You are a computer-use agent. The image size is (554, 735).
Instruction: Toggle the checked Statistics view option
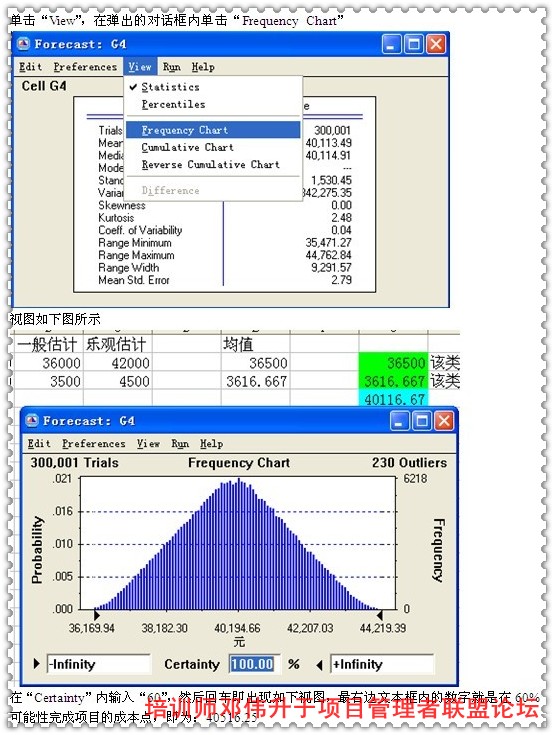(170, 87)
